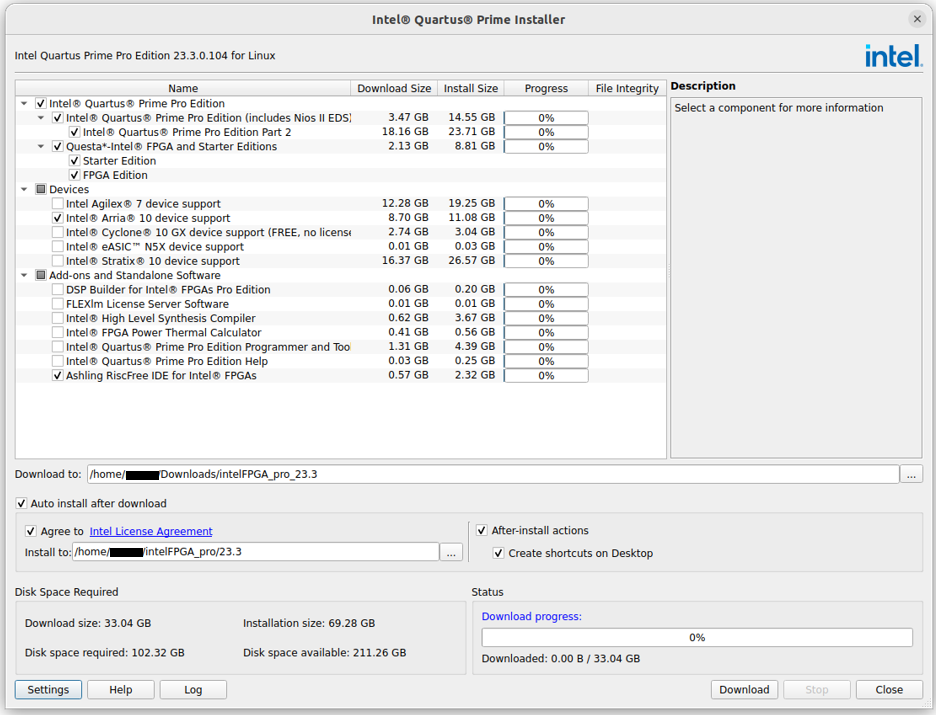Enable Cyclone 10 GX device support

pos(57,232)
